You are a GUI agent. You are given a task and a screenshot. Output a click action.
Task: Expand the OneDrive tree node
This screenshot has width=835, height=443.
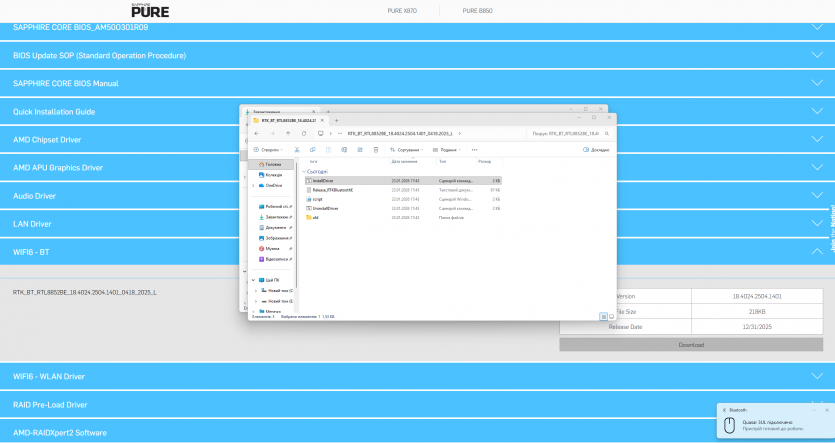click(253, 185)
